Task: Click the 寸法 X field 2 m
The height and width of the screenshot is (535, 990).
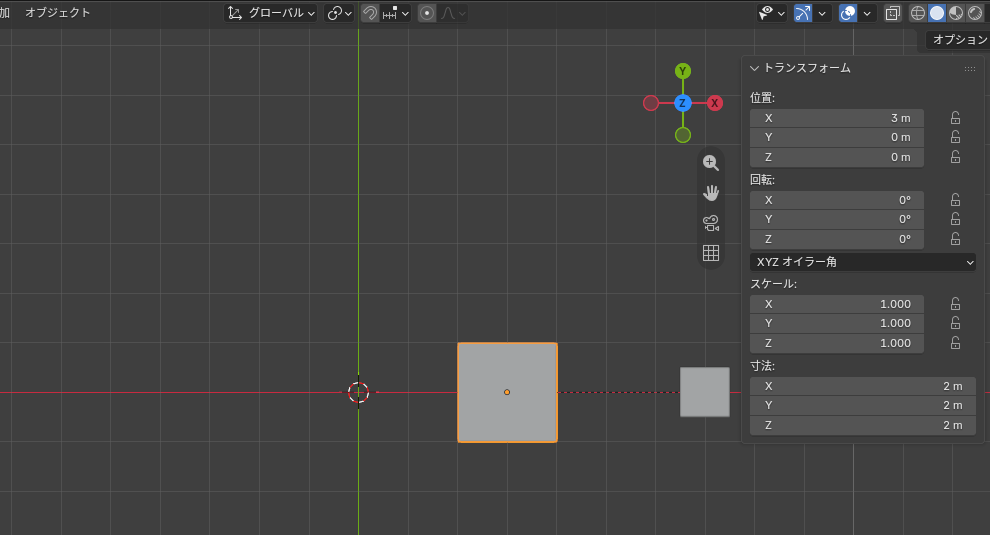Action: pos(862,387)
